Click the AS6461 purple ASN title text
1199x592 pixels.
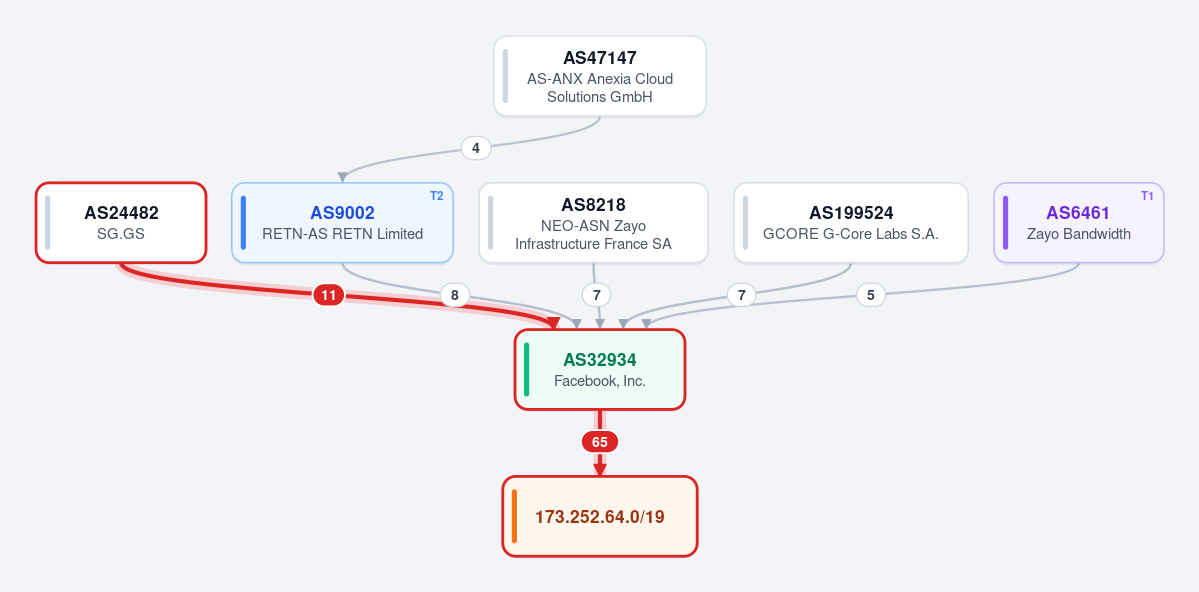(x=1078, y=213)
